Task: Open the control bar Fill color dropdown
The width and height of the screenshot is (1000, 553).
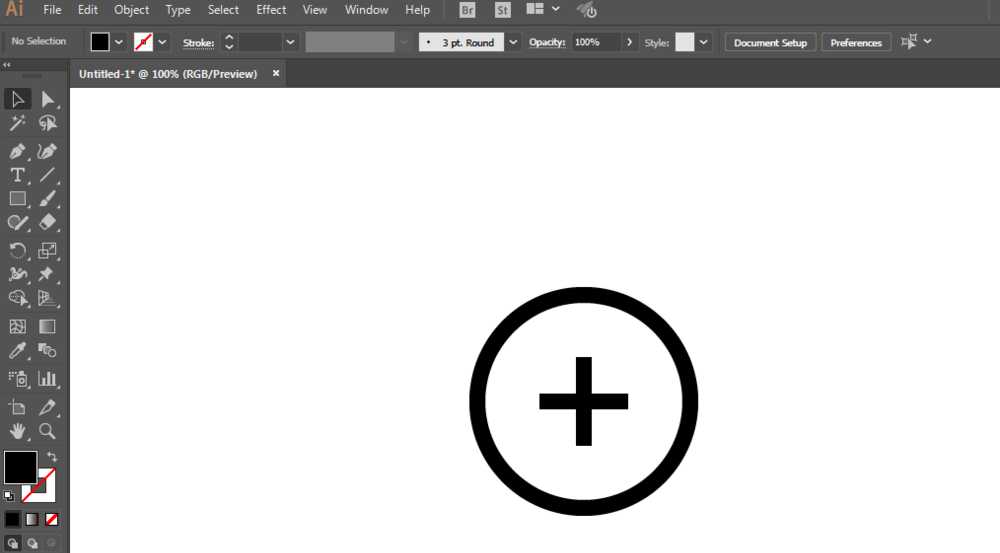Action: click(x=119, y=43)
